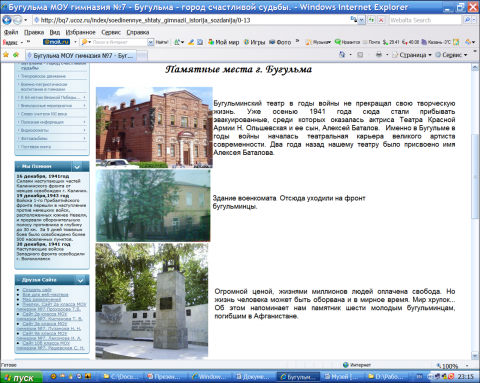Viewport: 480px width, 383px height.
Task: Click the search magnifier beside Webalta Search
Action: point(467,20)
